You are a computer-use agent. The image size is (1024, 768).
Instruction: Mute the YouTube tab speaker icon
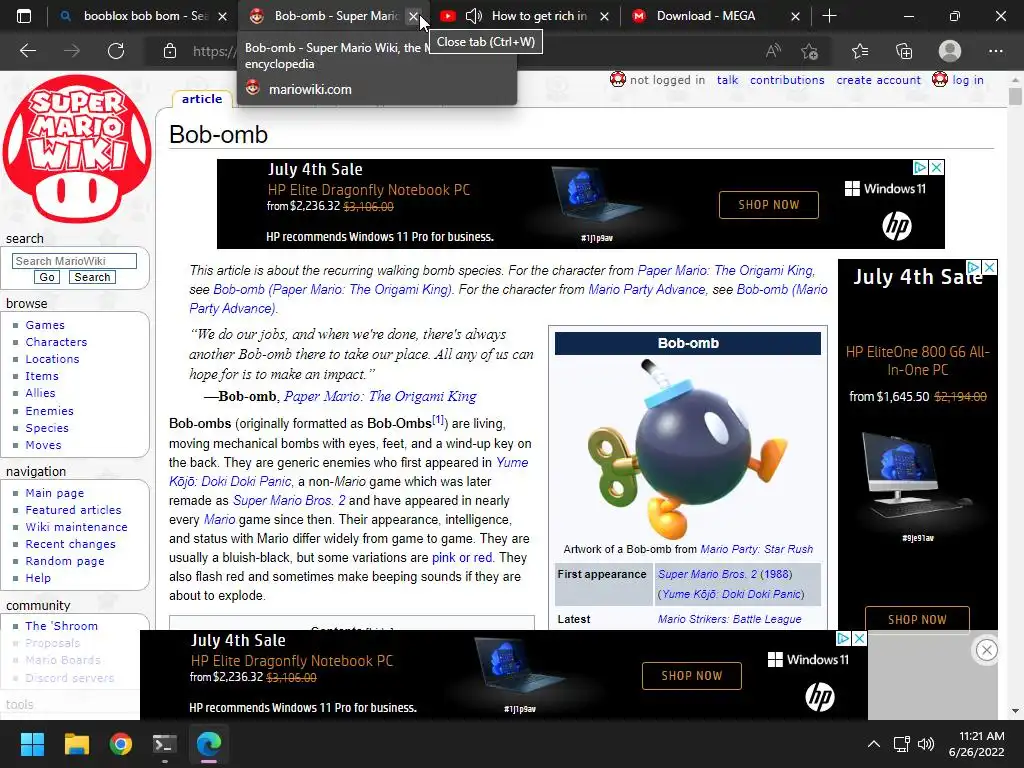click(474, 16)
